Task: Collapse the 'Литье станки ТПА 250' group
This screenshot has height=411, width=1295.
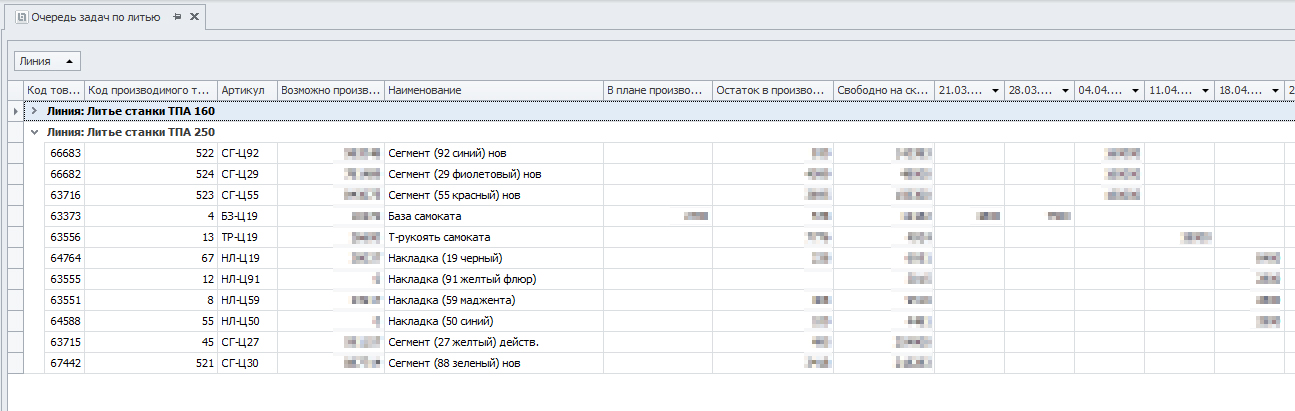Action: click(x=35, y=132)
